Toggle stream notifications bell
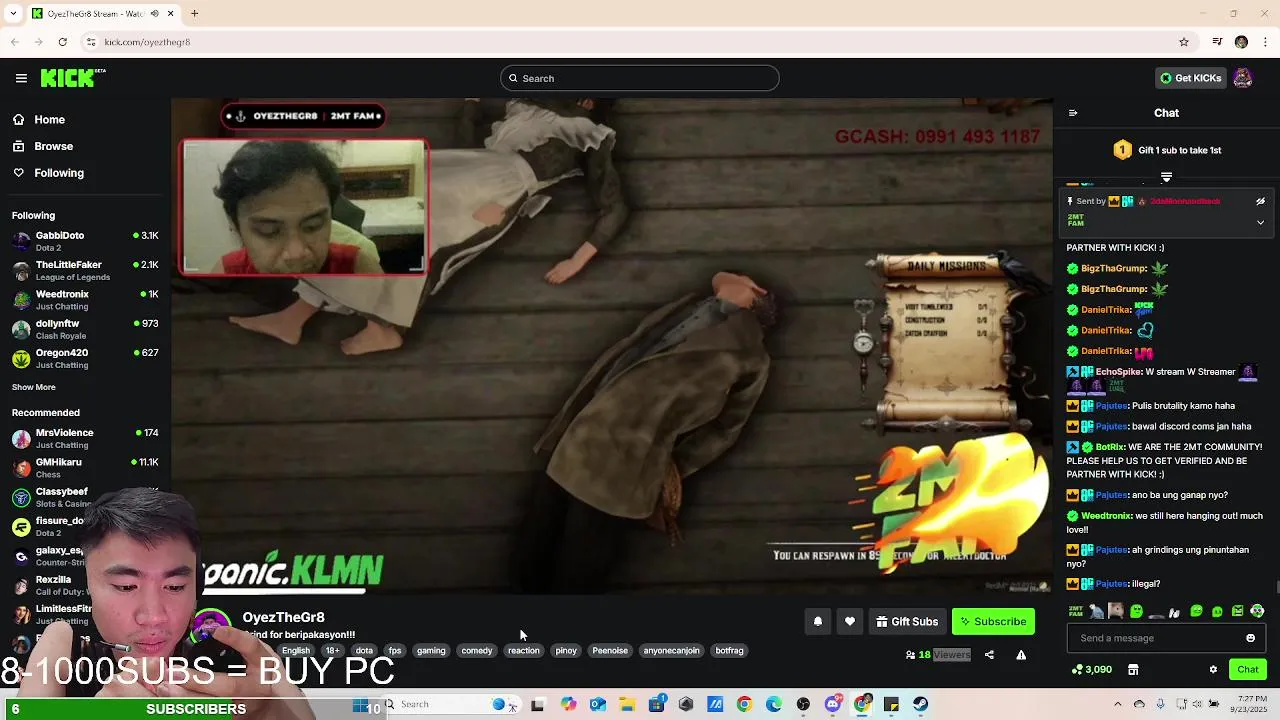Screen dimensions: 1280x720 click(x=818, y=622)
